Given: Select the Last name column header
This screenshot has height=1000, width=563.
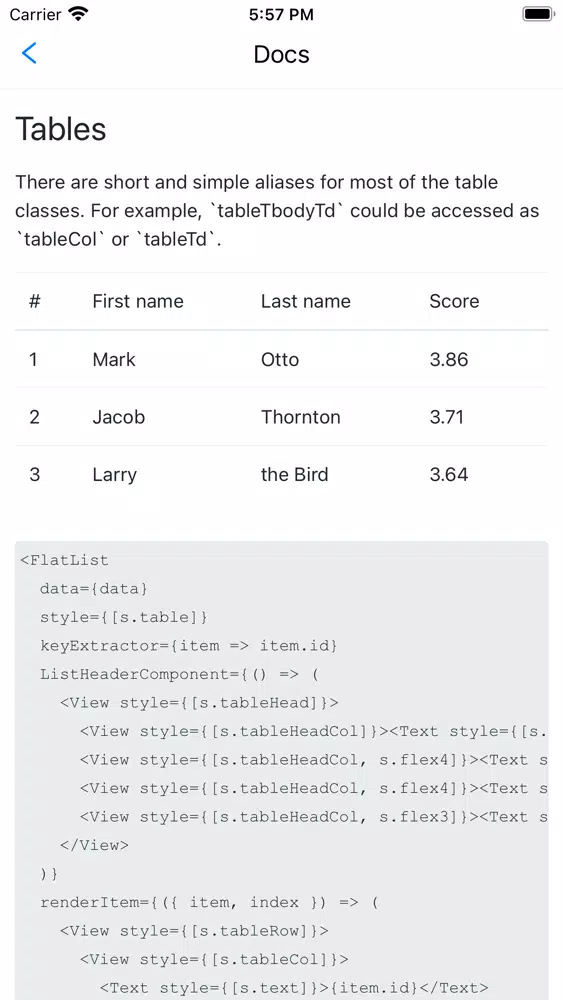Looking at the screenshot, I should (x=305, y=301).
